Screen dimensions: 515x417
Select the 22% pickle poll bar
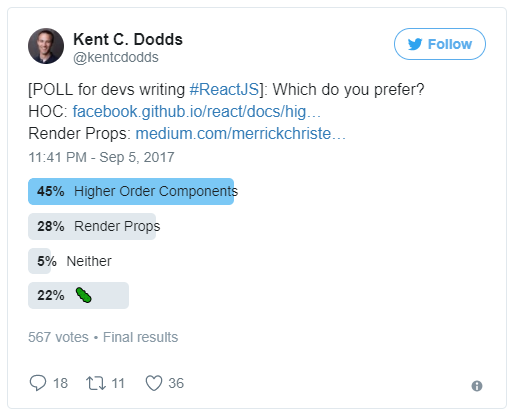(x=78, y=295)
